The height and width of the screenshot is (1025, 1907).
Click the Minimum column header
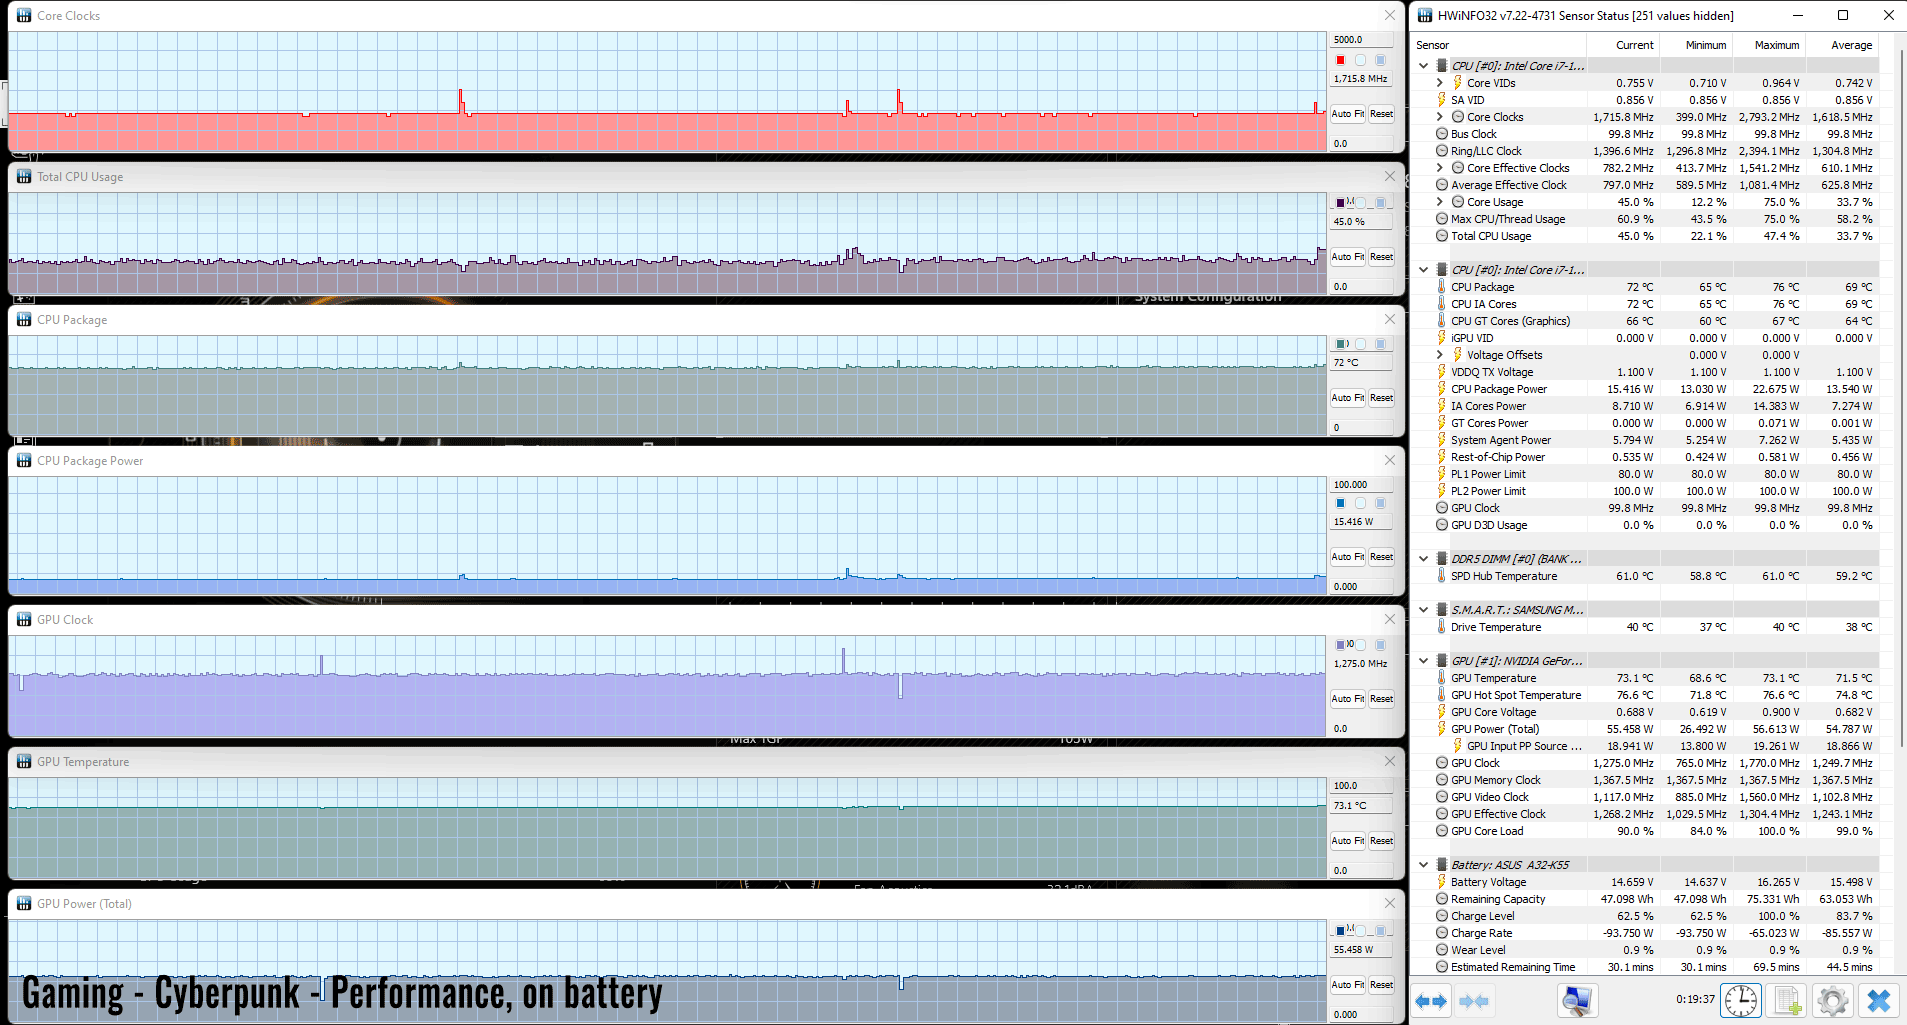coord(1696,45)
